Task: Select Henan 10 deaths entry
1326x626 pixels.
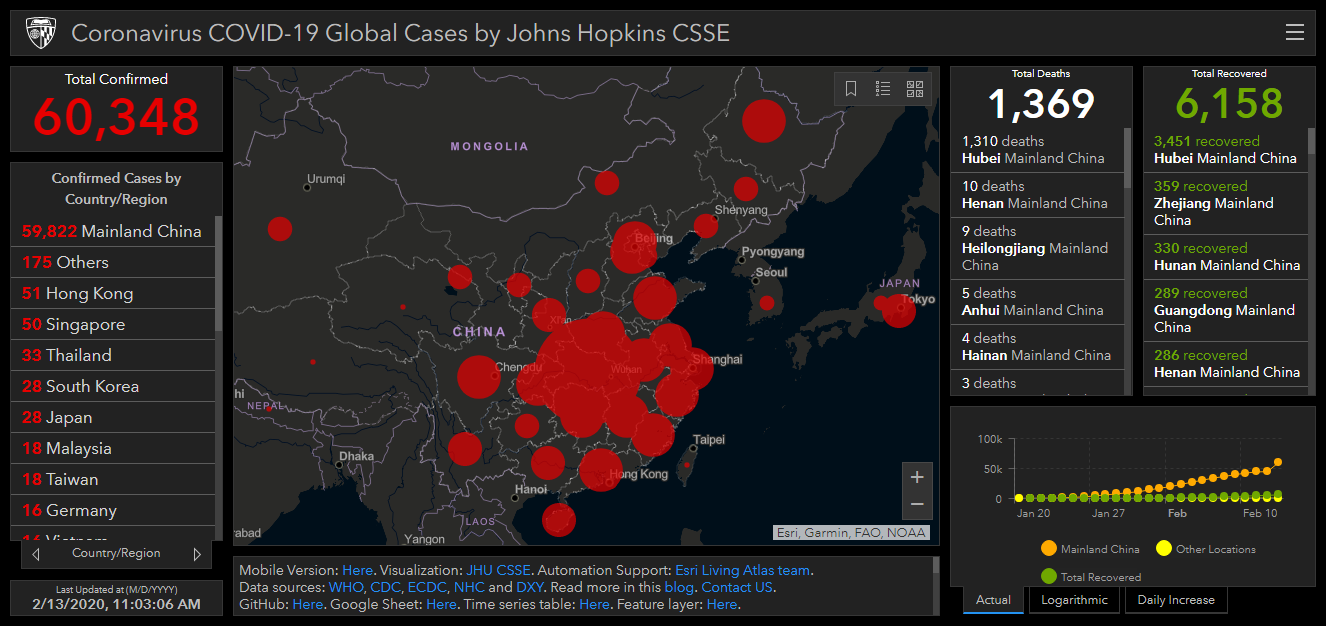Action: coord(1037,195)
